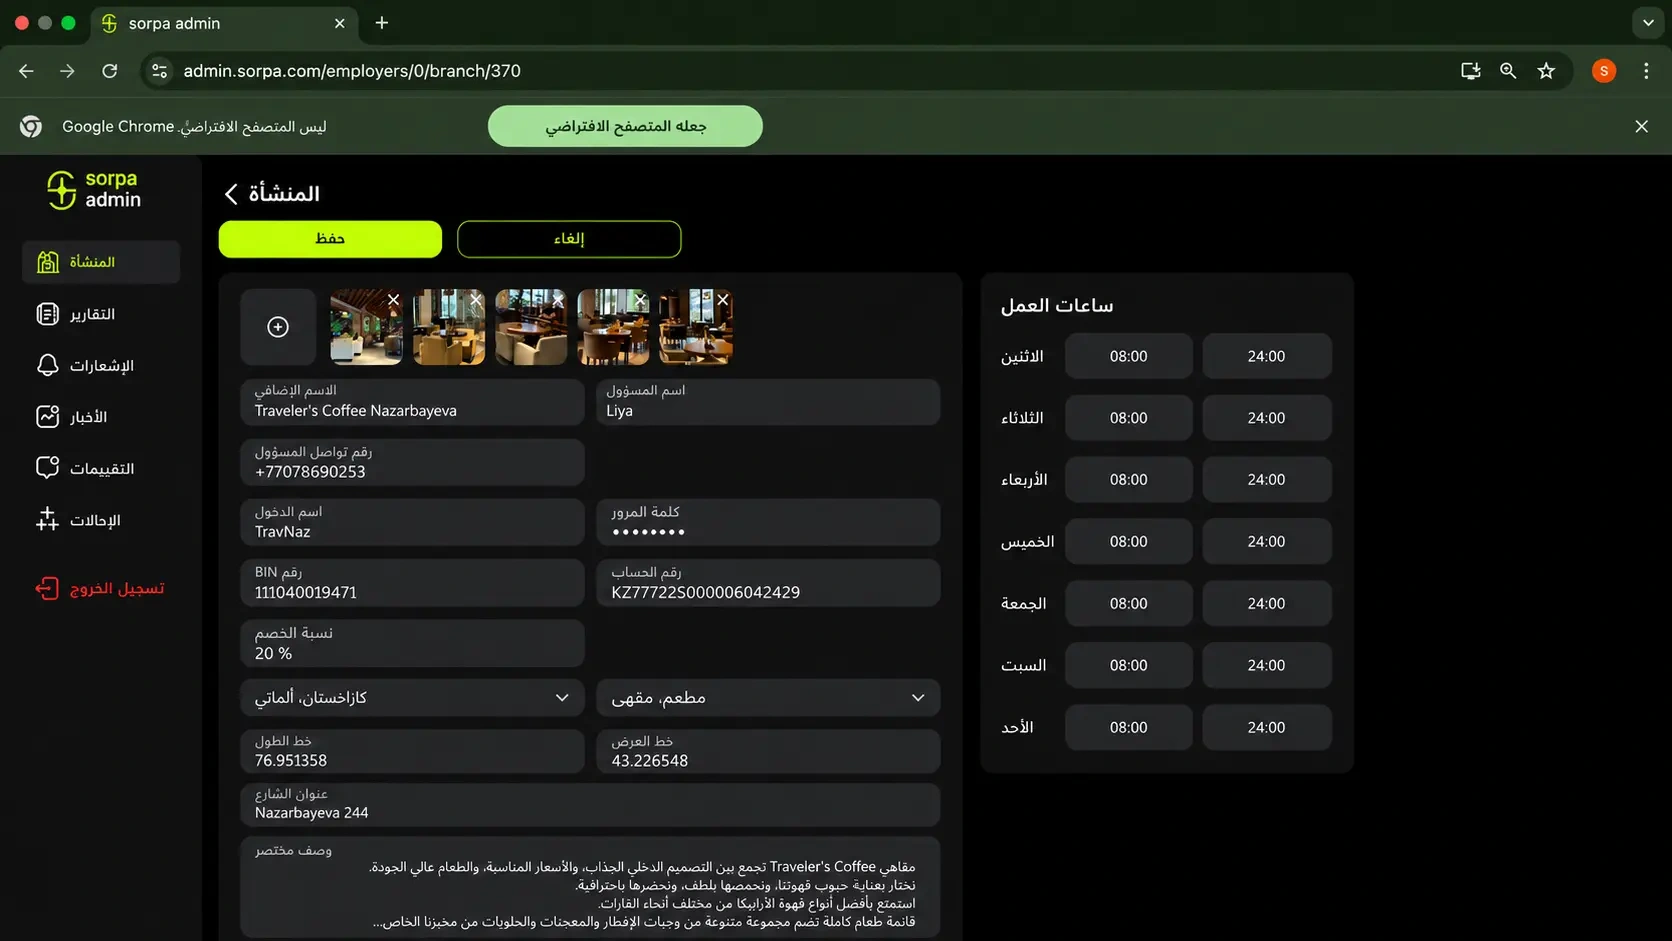Image resolution: width=1672 pixels, height=941 pixels.
Task: Open التقييمات reviews in sidebar
Action: [85, 468]
